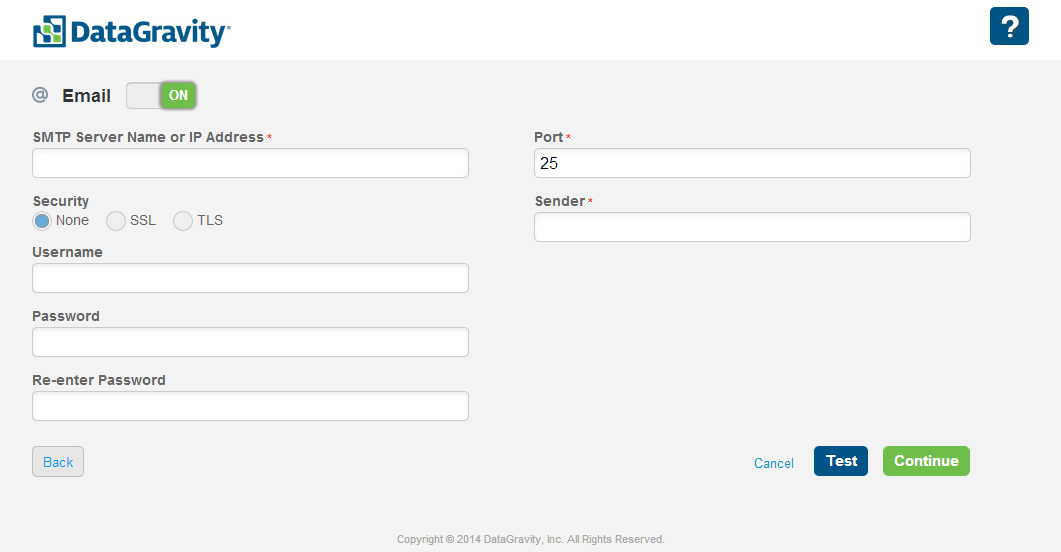Choose TLS security radio button
The image size is (1061, 552).
[x=183, y=221]
